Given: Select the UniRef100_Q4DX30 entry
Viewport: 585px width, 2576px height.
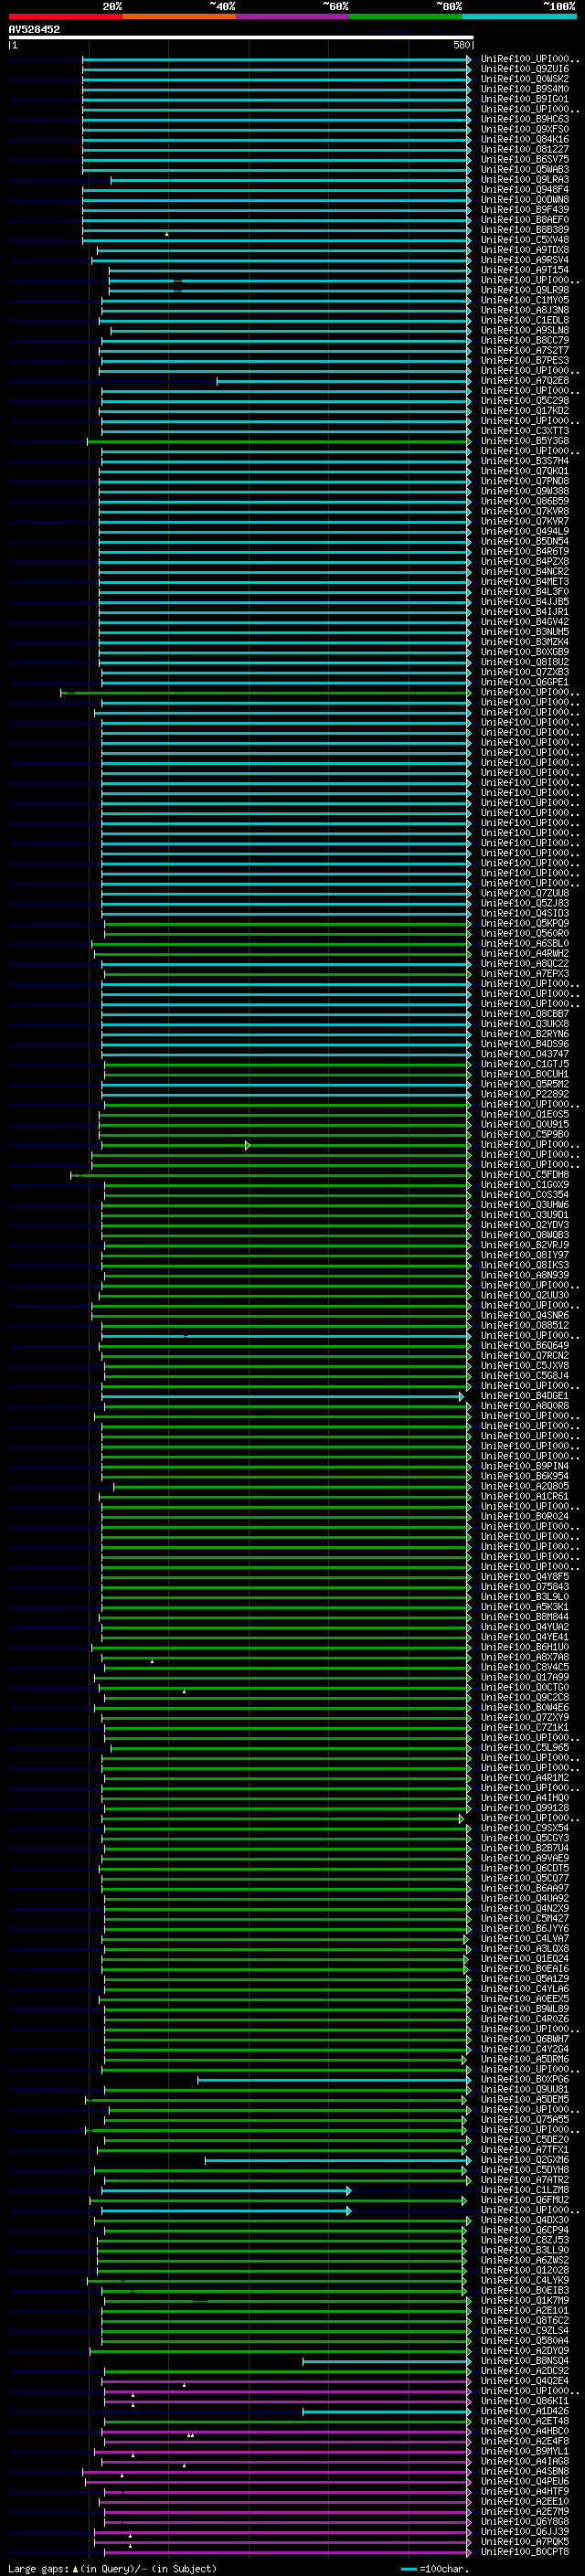Looking at the screenshot, I should pyautogui.click(x=524, y=2220).
